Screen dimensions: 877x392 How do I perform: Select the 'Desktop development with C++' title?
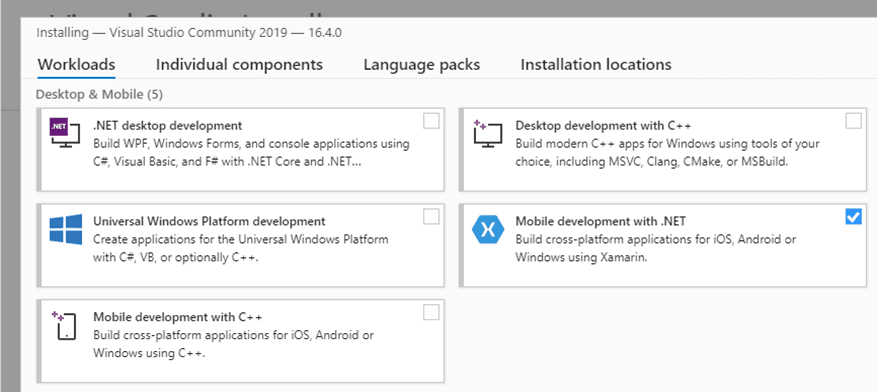tap(603, 125)
